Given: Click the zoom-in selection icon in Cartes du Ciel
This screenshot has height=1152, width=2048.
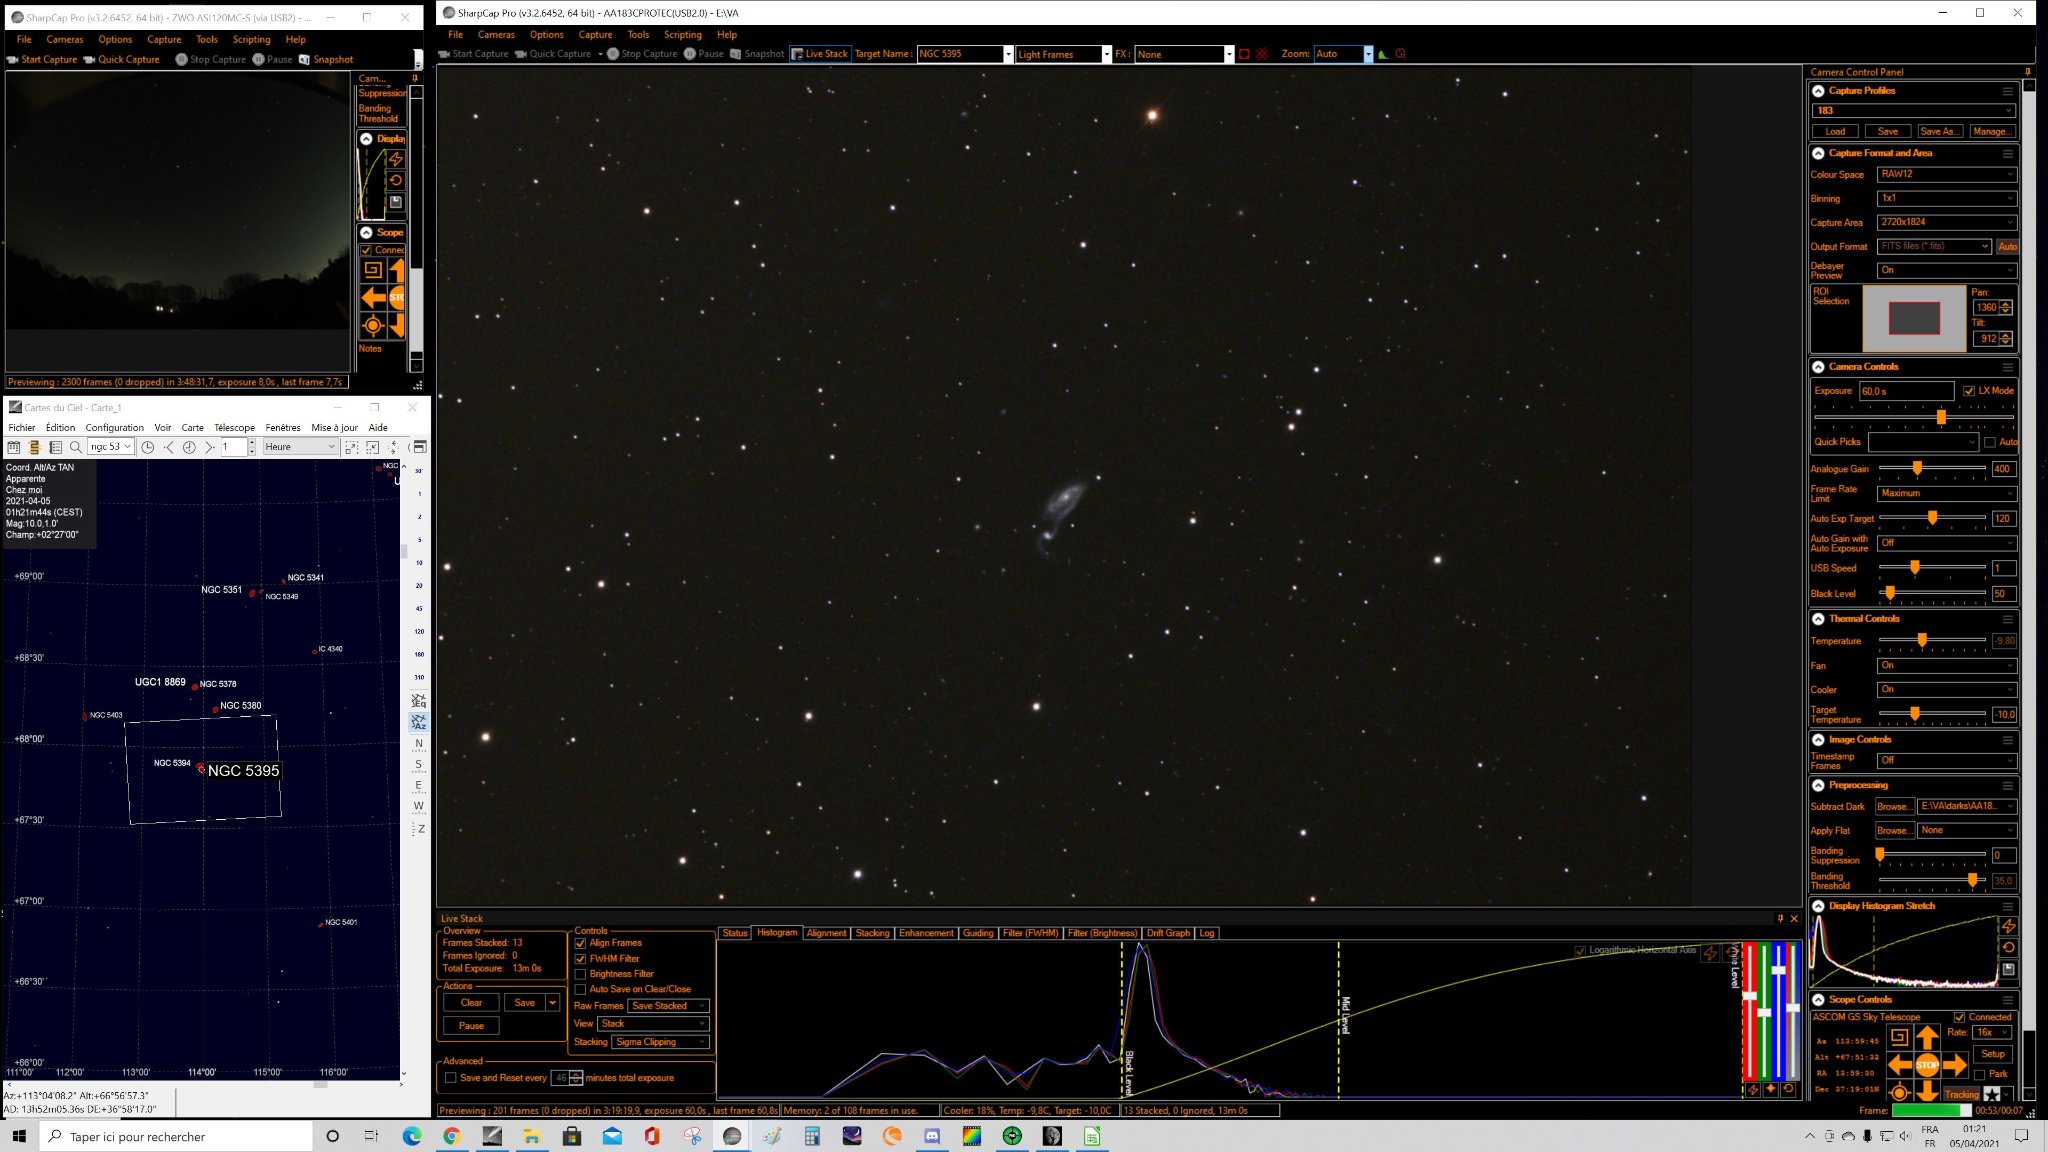Looking at the screenshot, I should (x=351, y=447).
